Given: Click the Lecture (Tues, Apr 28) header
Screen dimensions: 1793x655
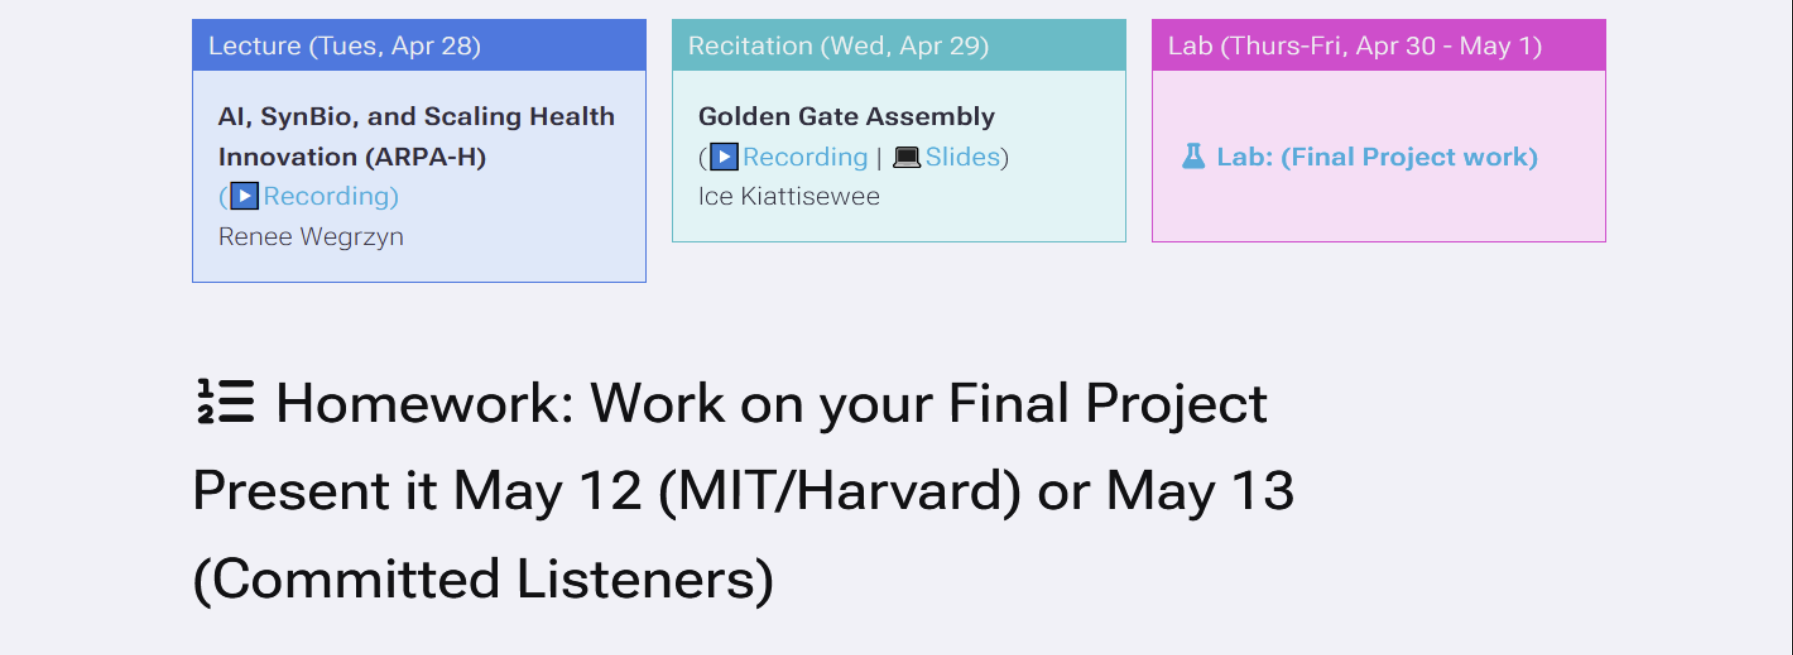Looking at the screenshot, I should click(419, 45).
